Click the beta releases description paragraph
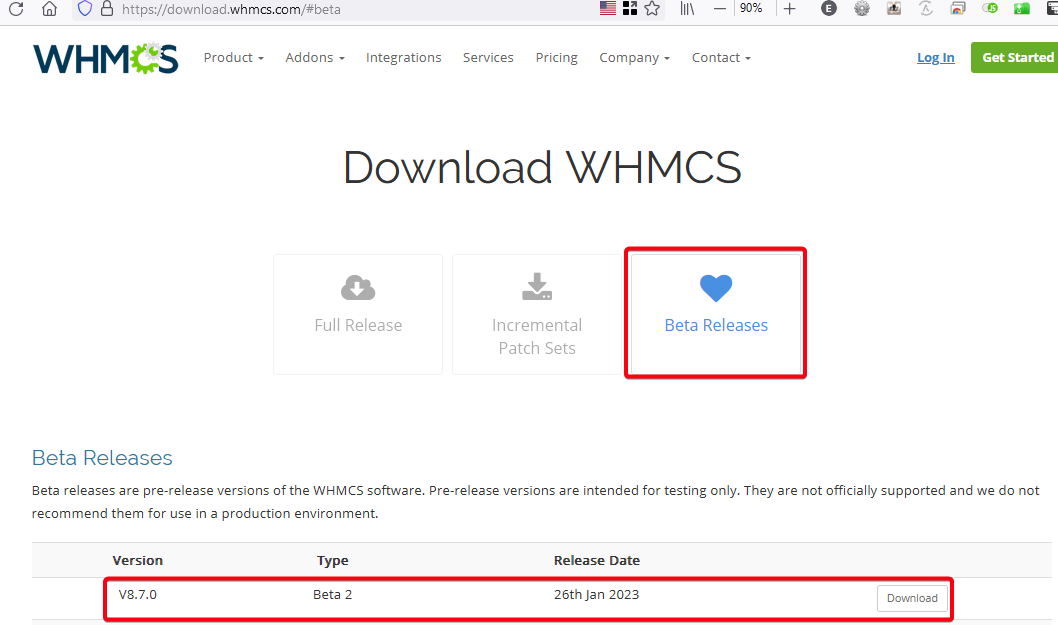 click(536, 502)
